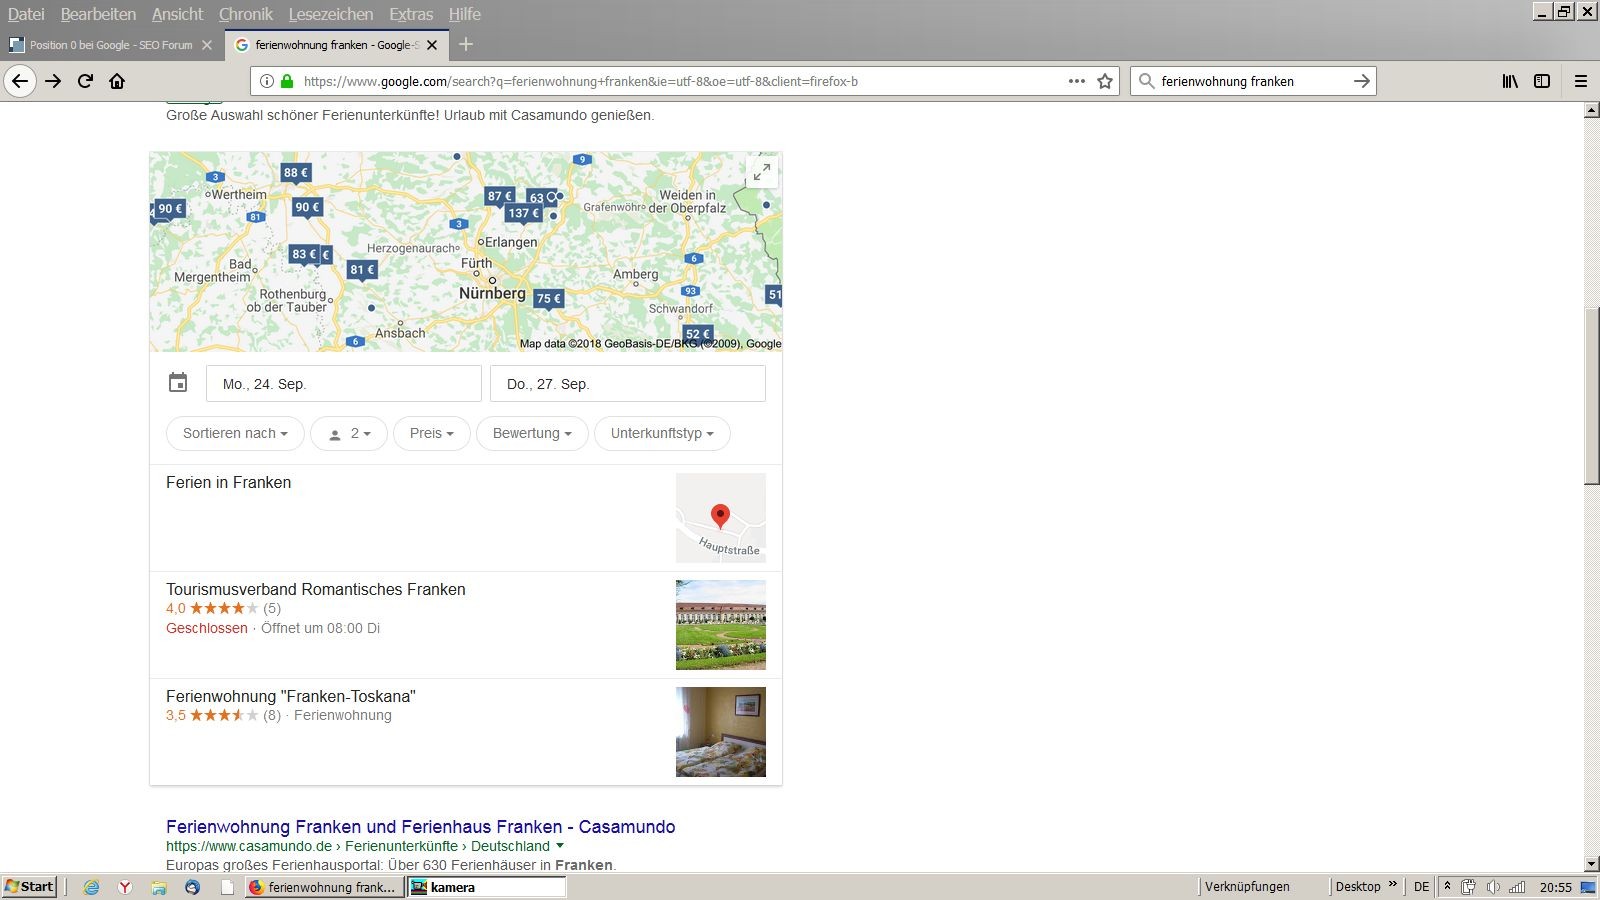Click the calendar icon beside dates
This screenshot has height=900, width=1600.
point(178,383)
